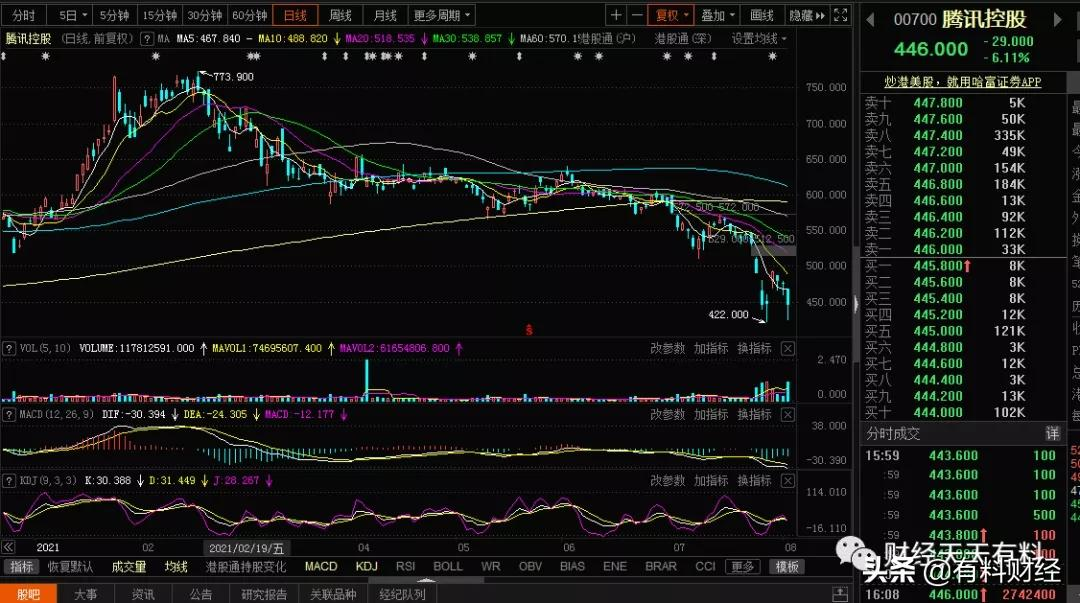
Task: Toggle RSI indicator
Action: pyautogui.click(x=406, y=566)
